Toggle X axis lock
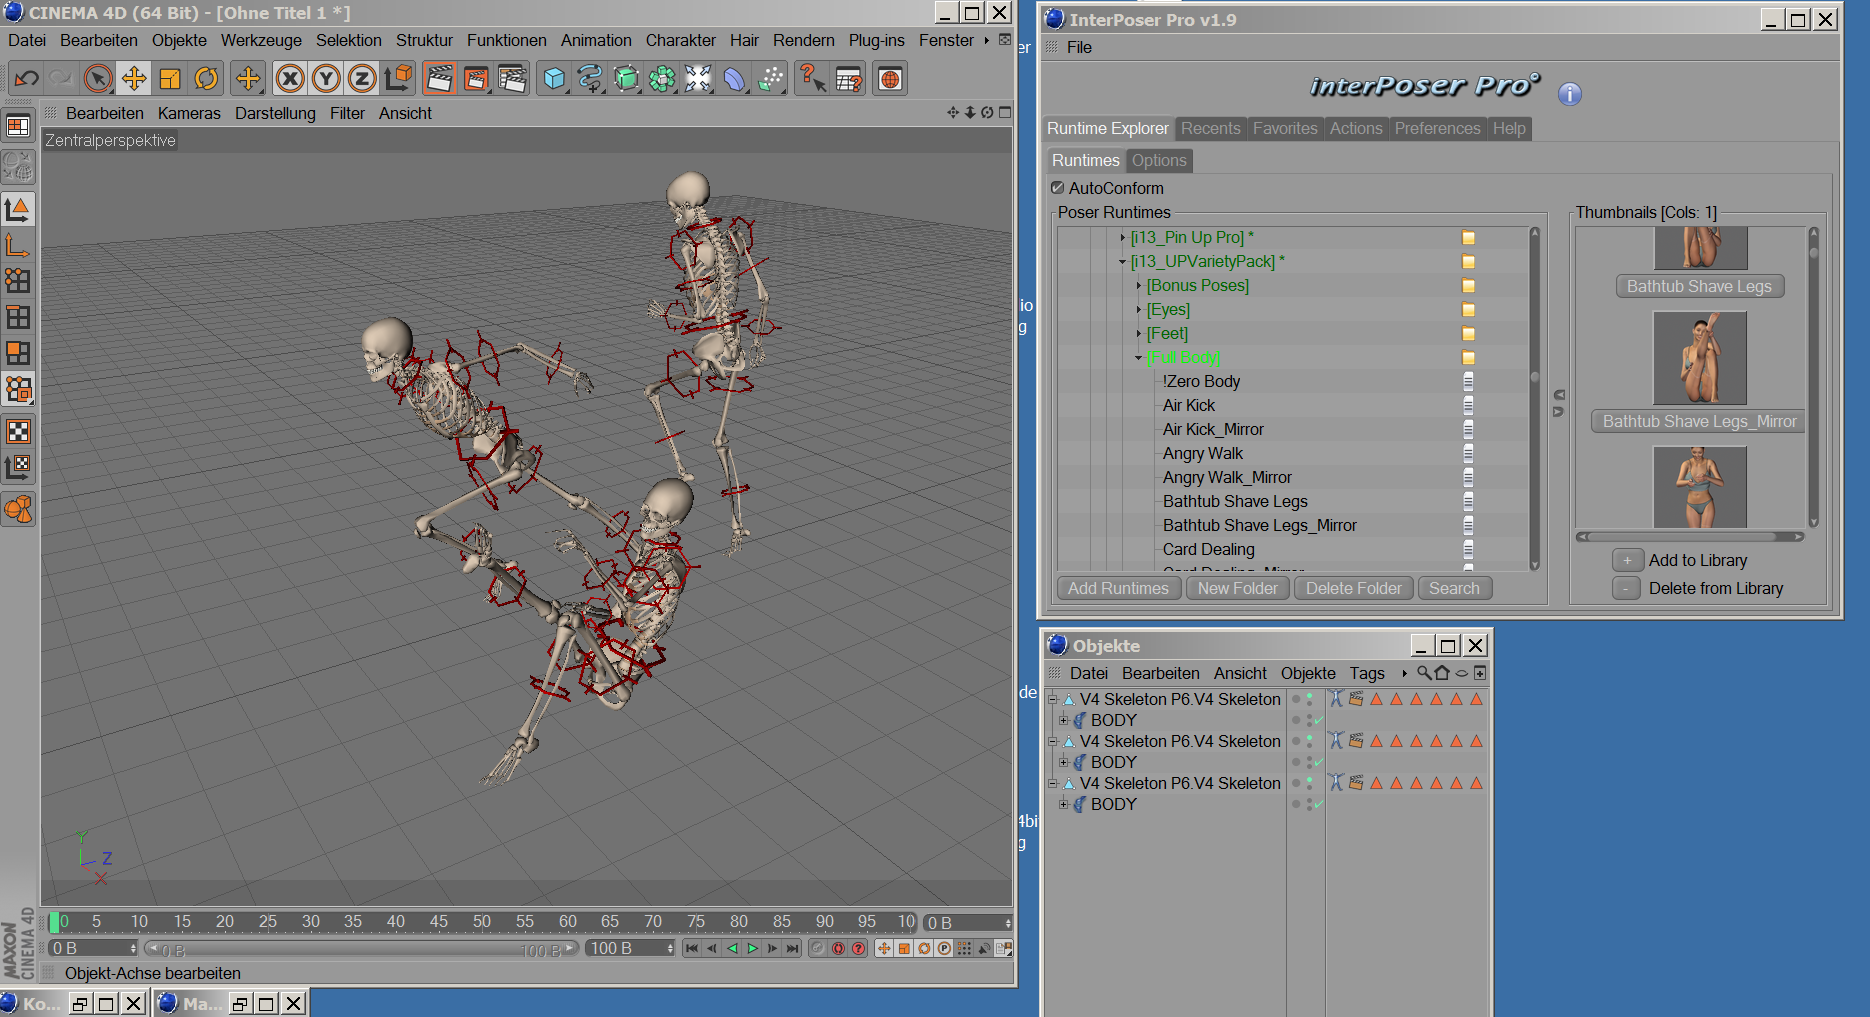 [290, 78]
